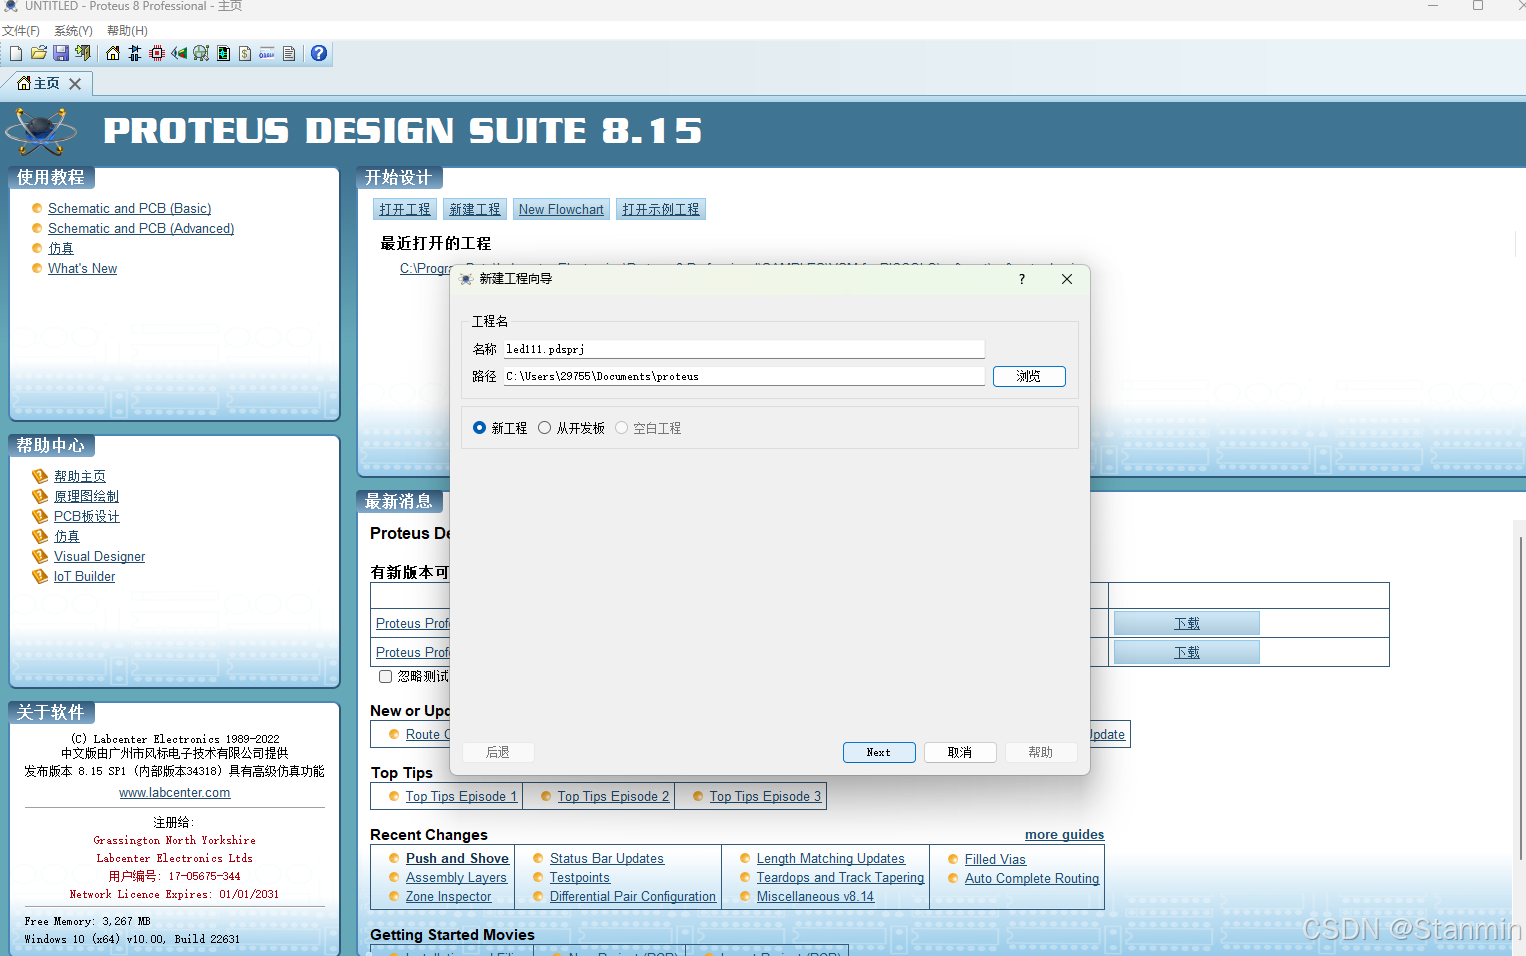1526x956 pixels.
Task: Tick the 忽略测试 checkbox
Action: [x=385, y=676]
